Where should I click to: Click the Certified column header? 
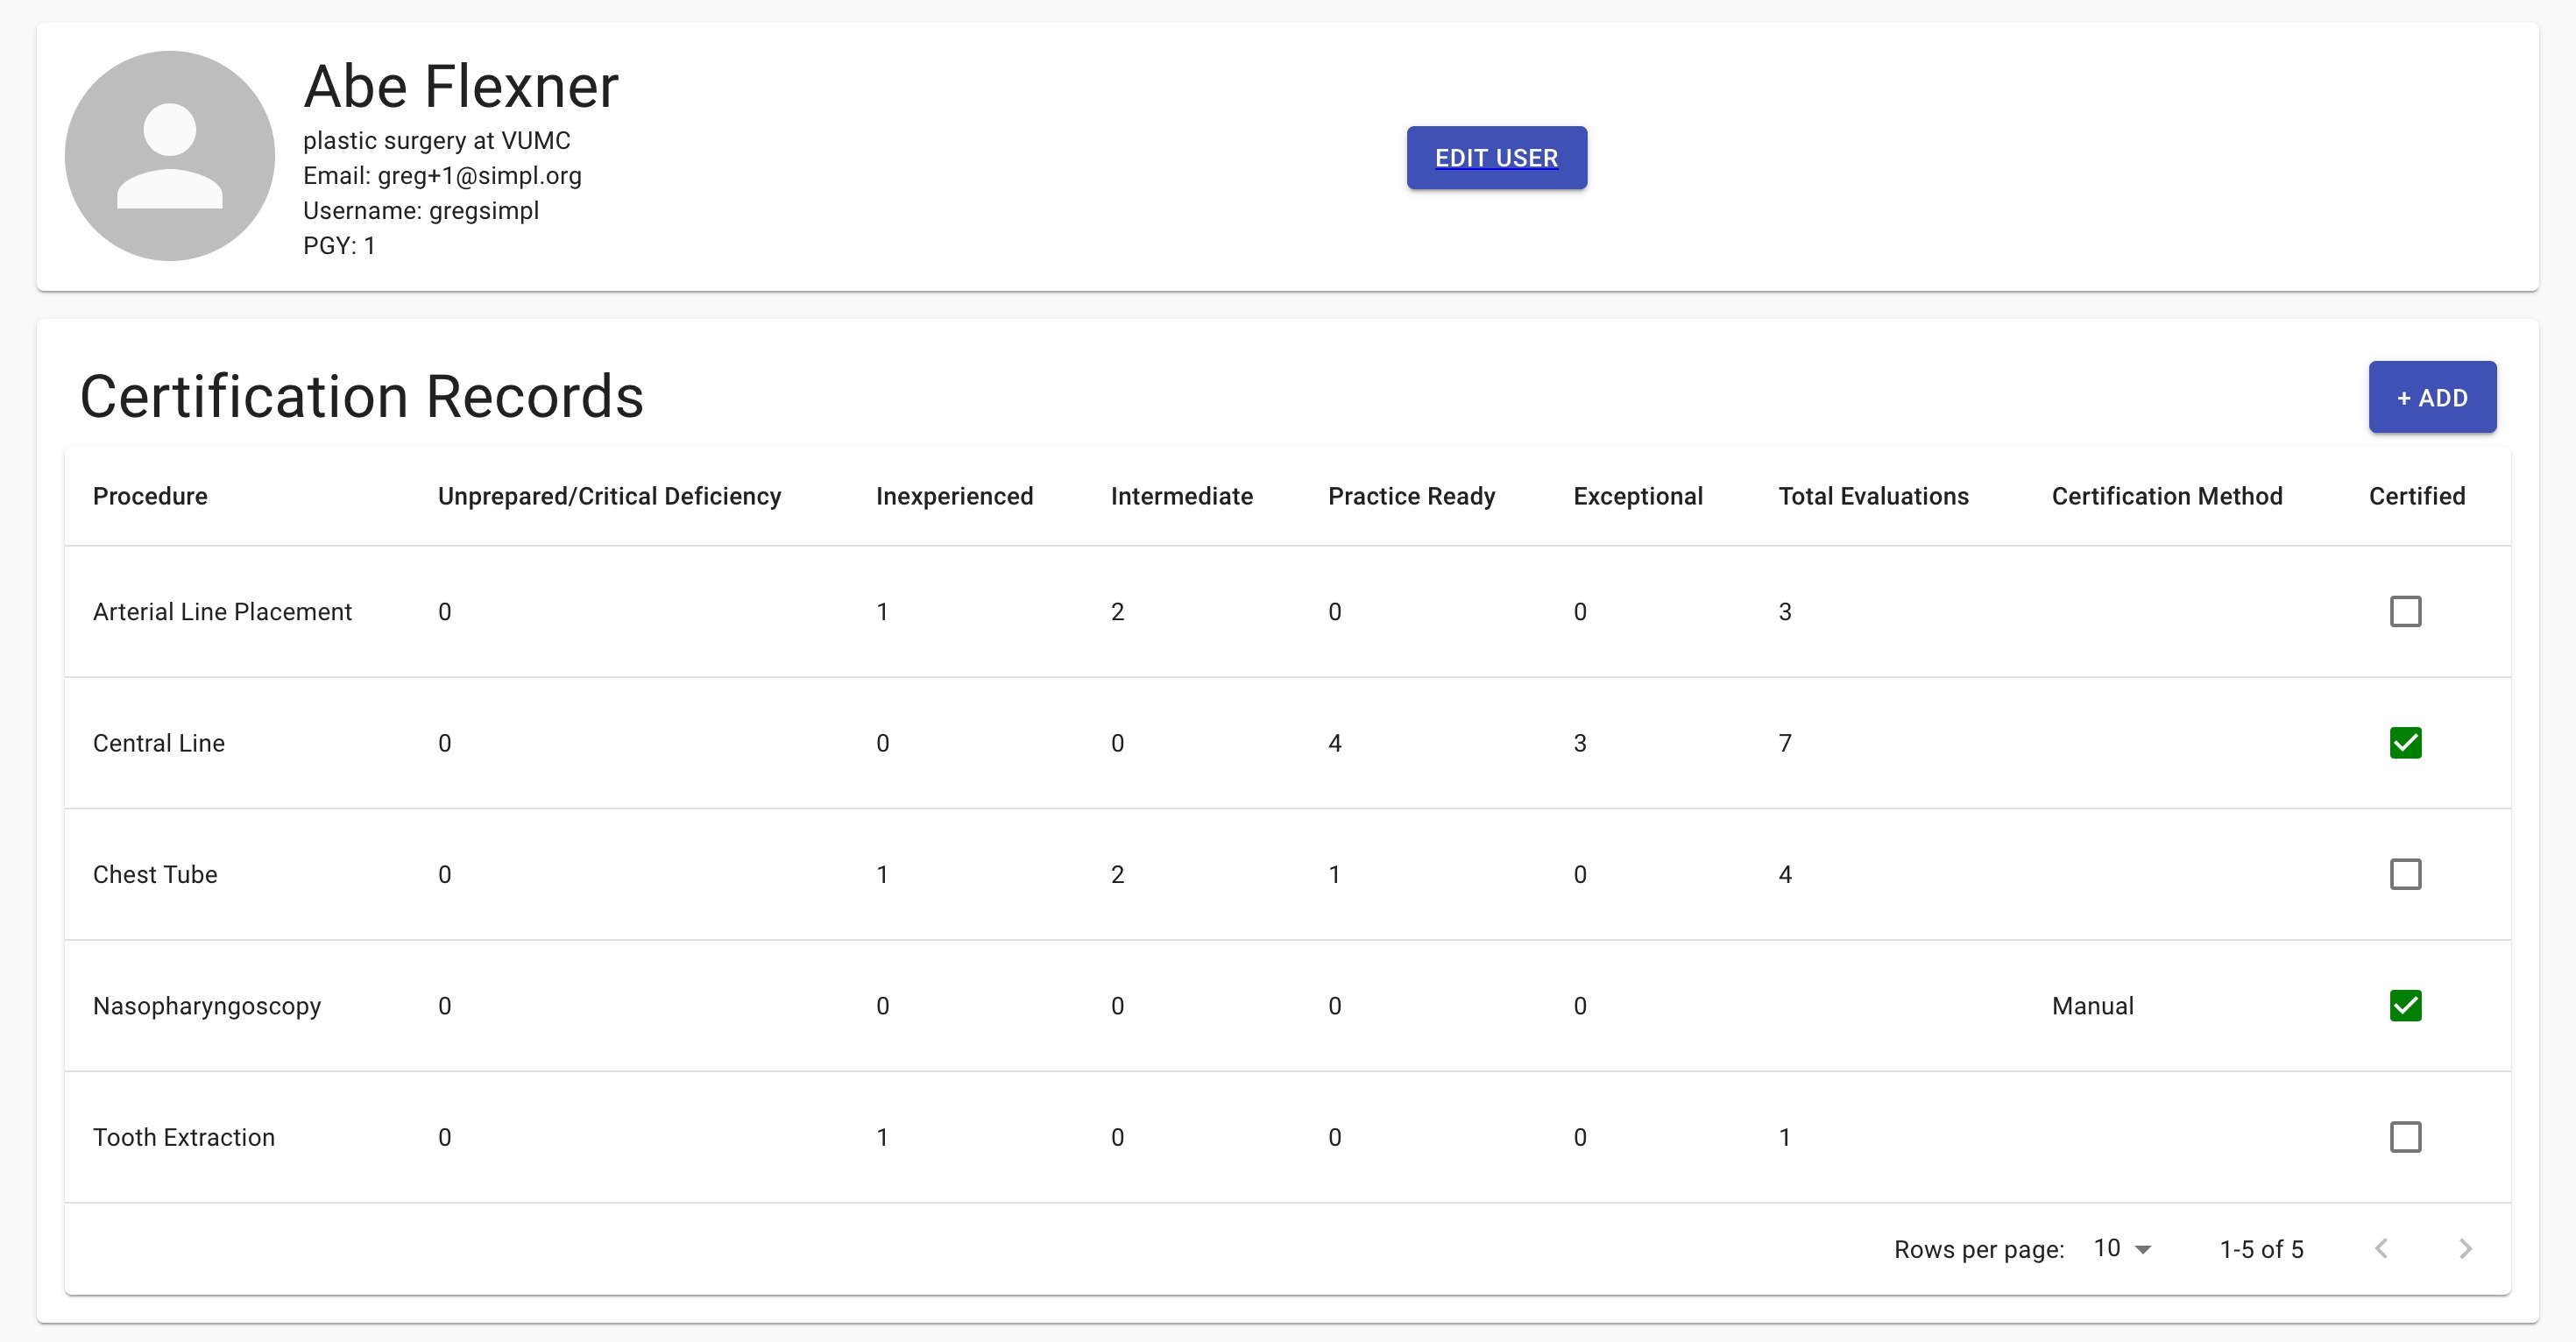[2416, 496]
